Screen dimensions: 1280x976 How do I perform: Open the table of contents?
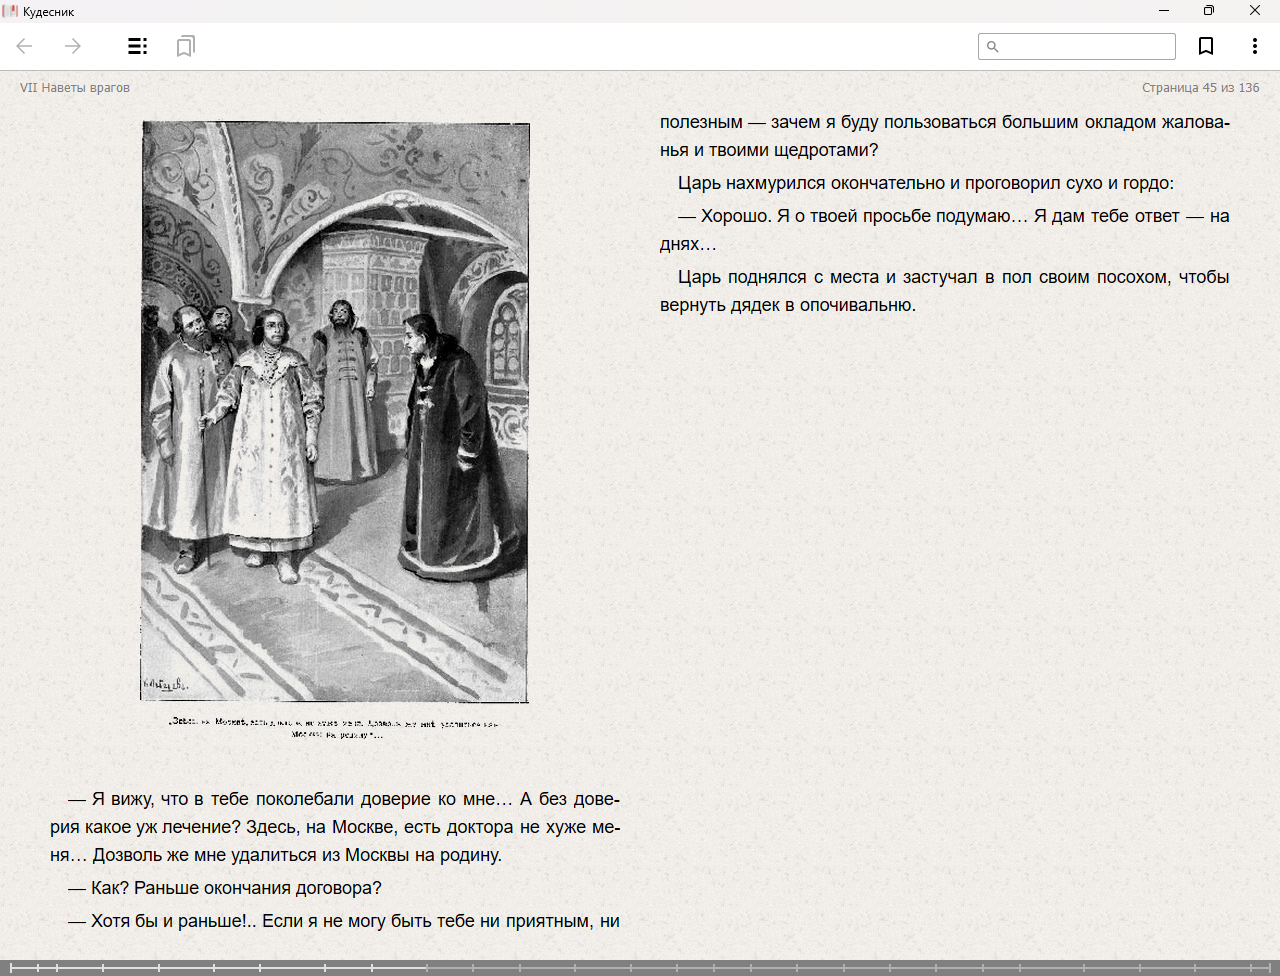(137, 46)
